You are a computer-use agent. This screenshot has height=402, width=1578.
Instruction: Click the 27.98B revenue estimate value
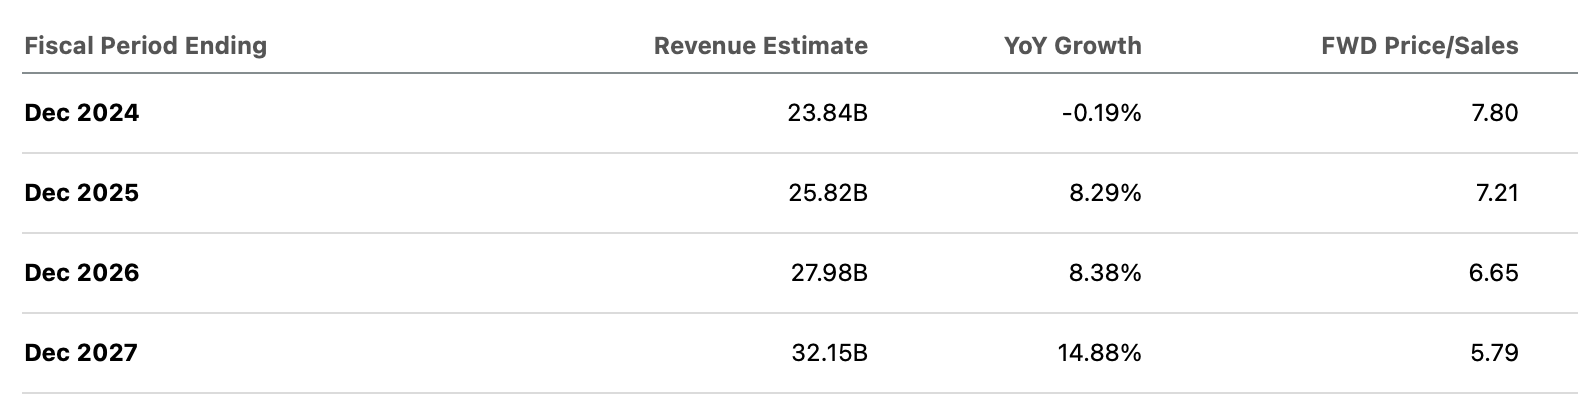[x=827, y=273]
